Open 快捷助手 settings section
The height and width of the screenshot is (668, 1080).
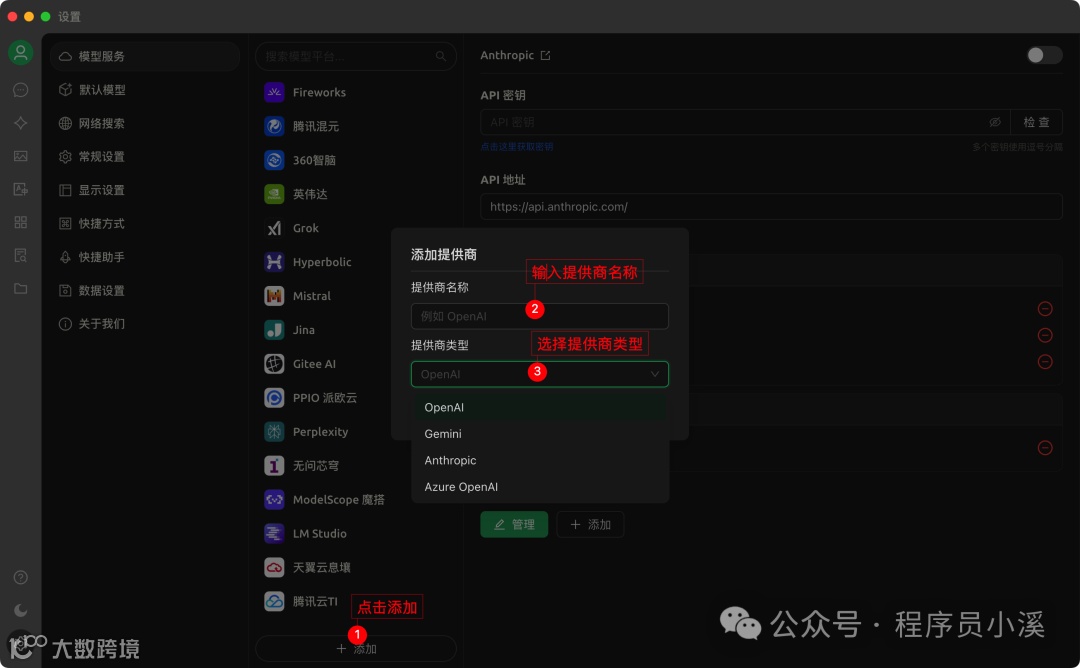pos(145,257)
